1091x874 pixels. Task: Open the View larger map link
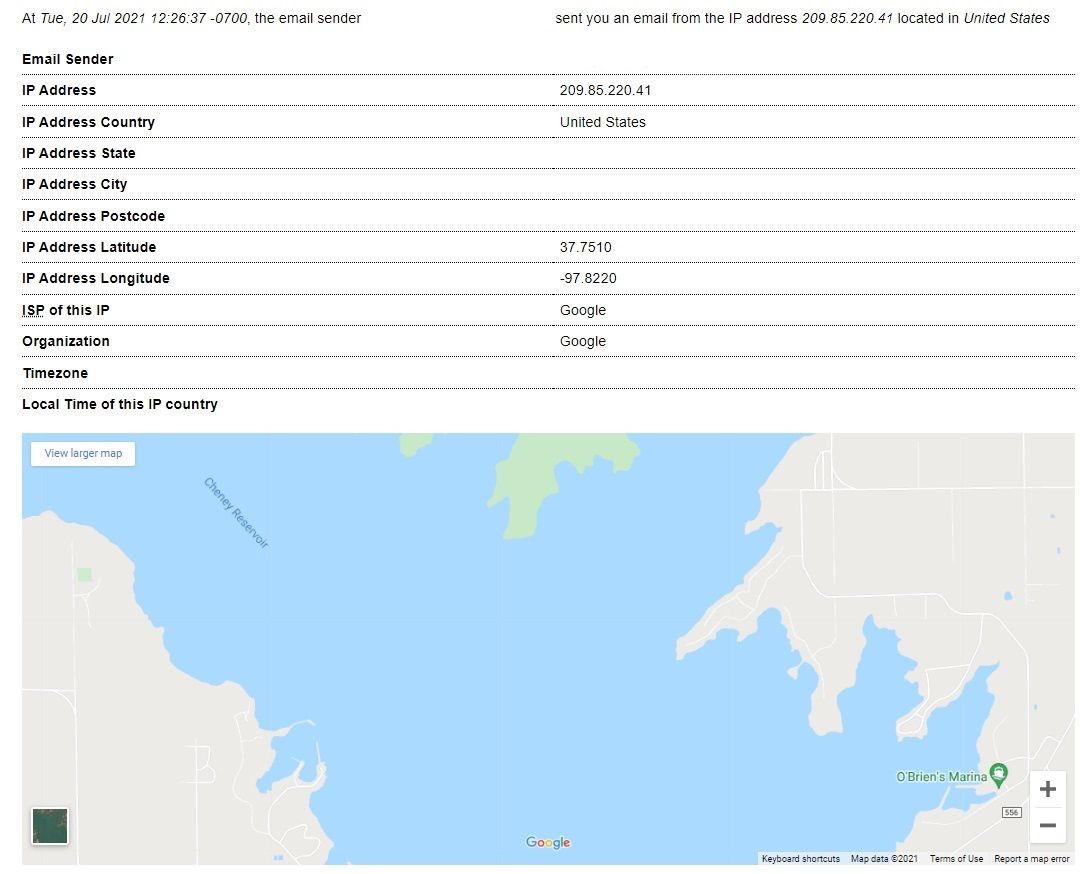click(83, 454)
